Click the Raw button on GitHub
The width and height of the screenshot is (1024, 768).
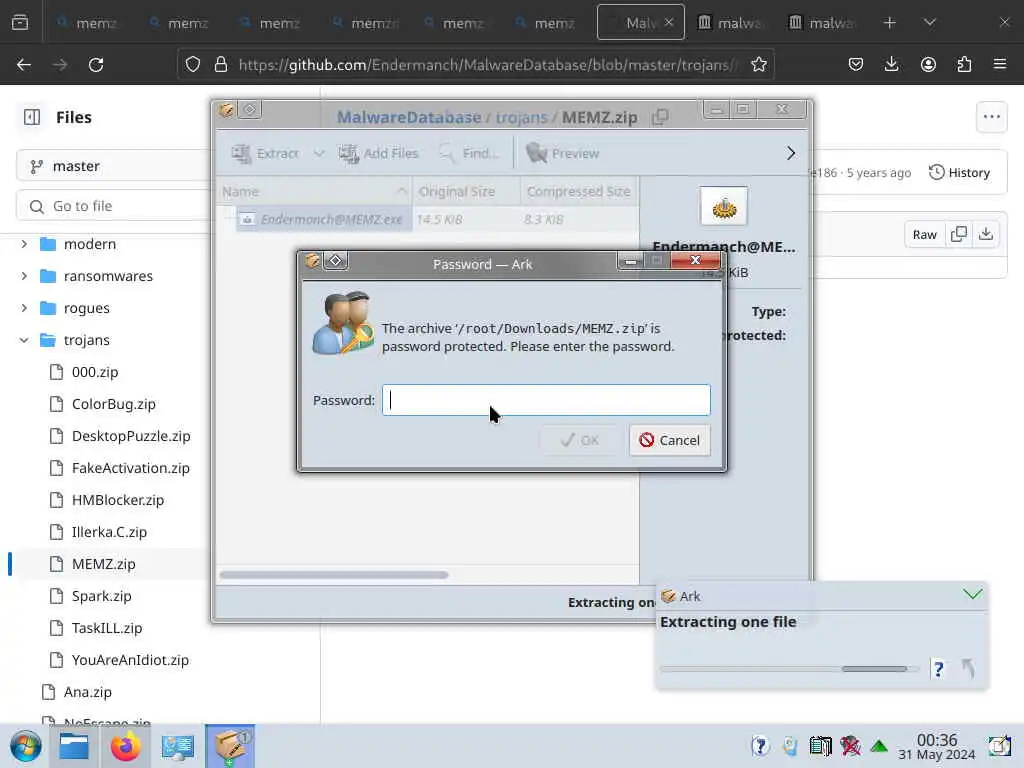(924, 234)
